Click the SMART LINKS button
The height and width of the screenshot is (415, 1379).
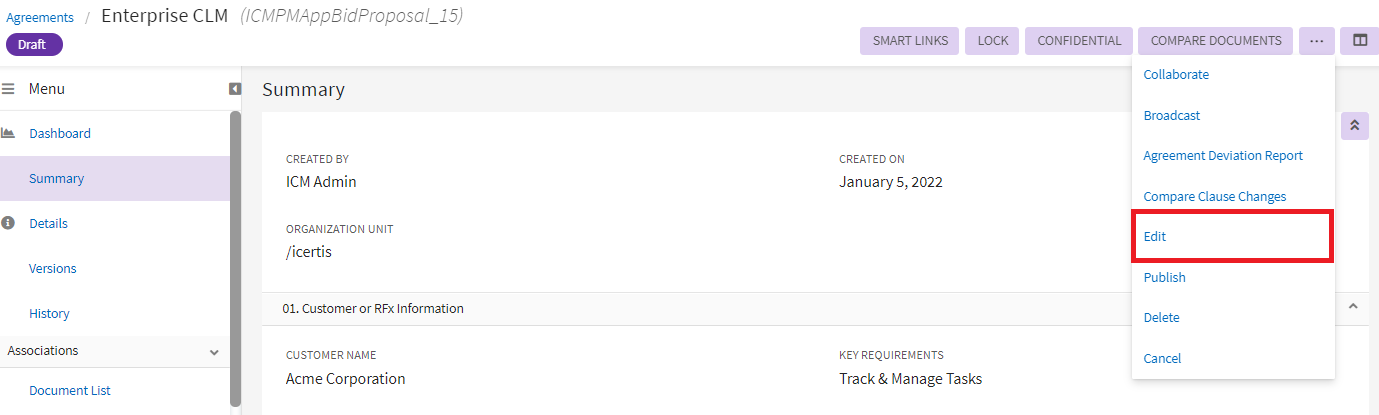point(910,41)
